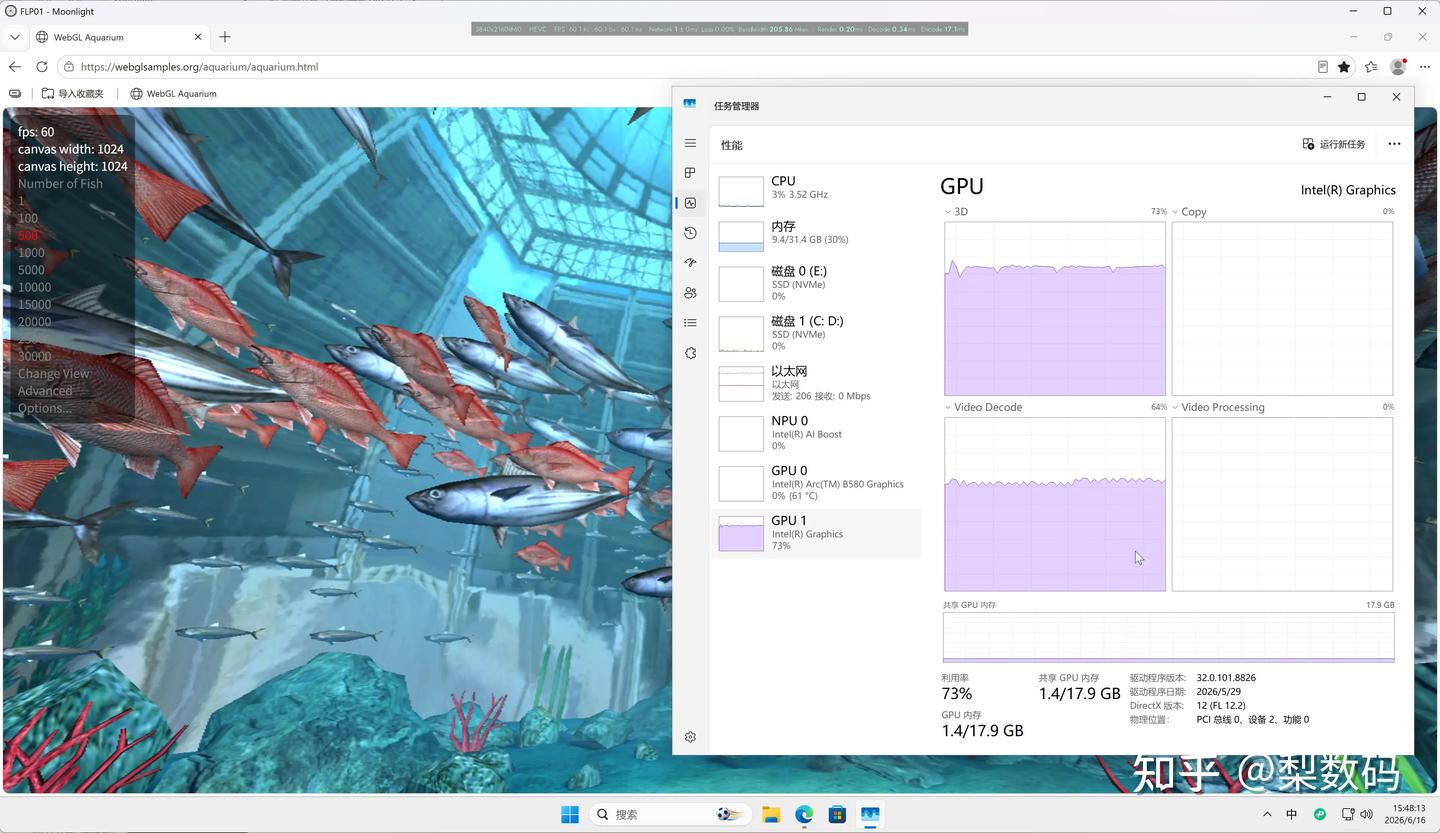This screenshot has width=1440, height=833.
Task: Close the WebGL Aquarium browser tab
Action: point(198,37)
